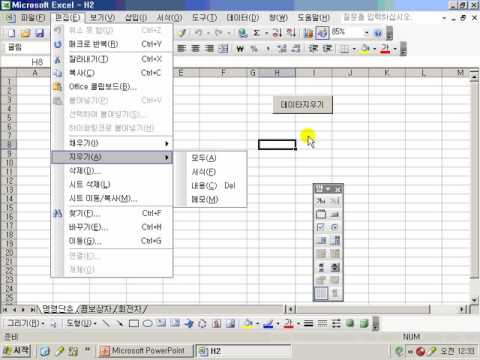Image resolution: width=480 pixels, height=360 pixels.
Task: Open the 그리기(R) draw menu dropdown
Action: [x=26, y=323]
